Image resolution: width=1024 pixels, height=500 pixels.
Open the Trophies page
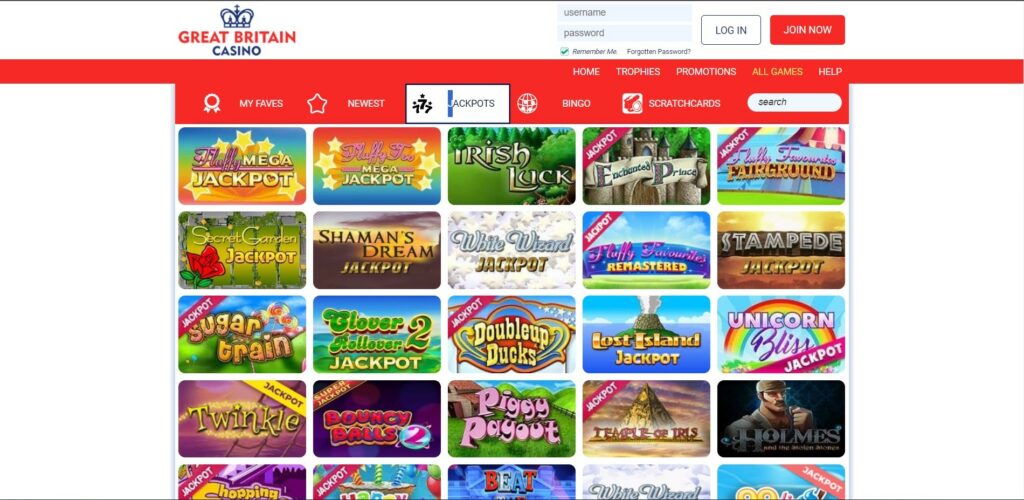pyautogui.click(x=638, y=72)
